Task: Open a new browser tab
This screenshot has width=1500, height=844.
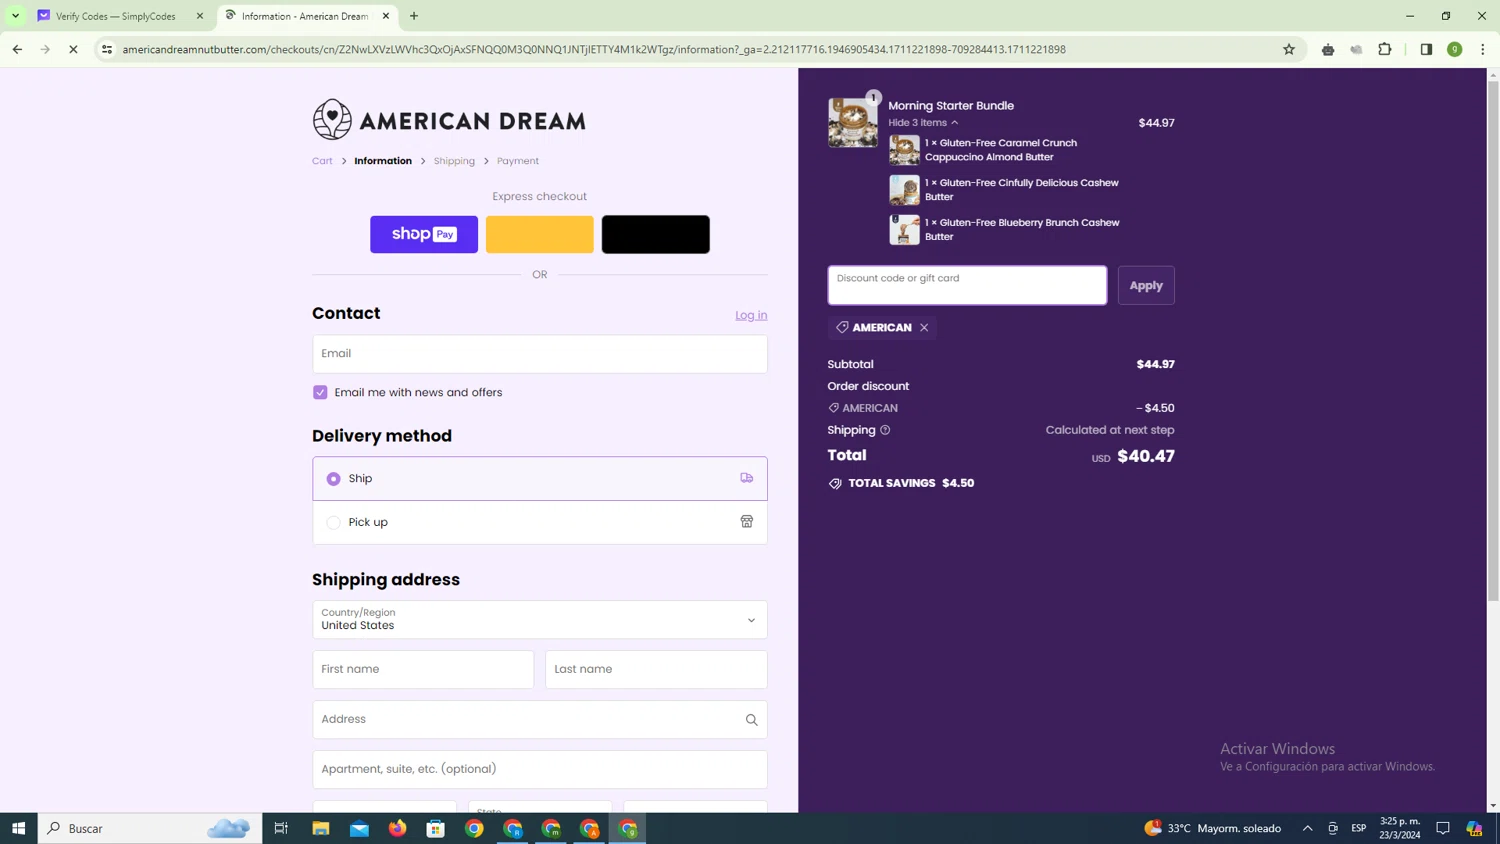Action: [414, 16]
